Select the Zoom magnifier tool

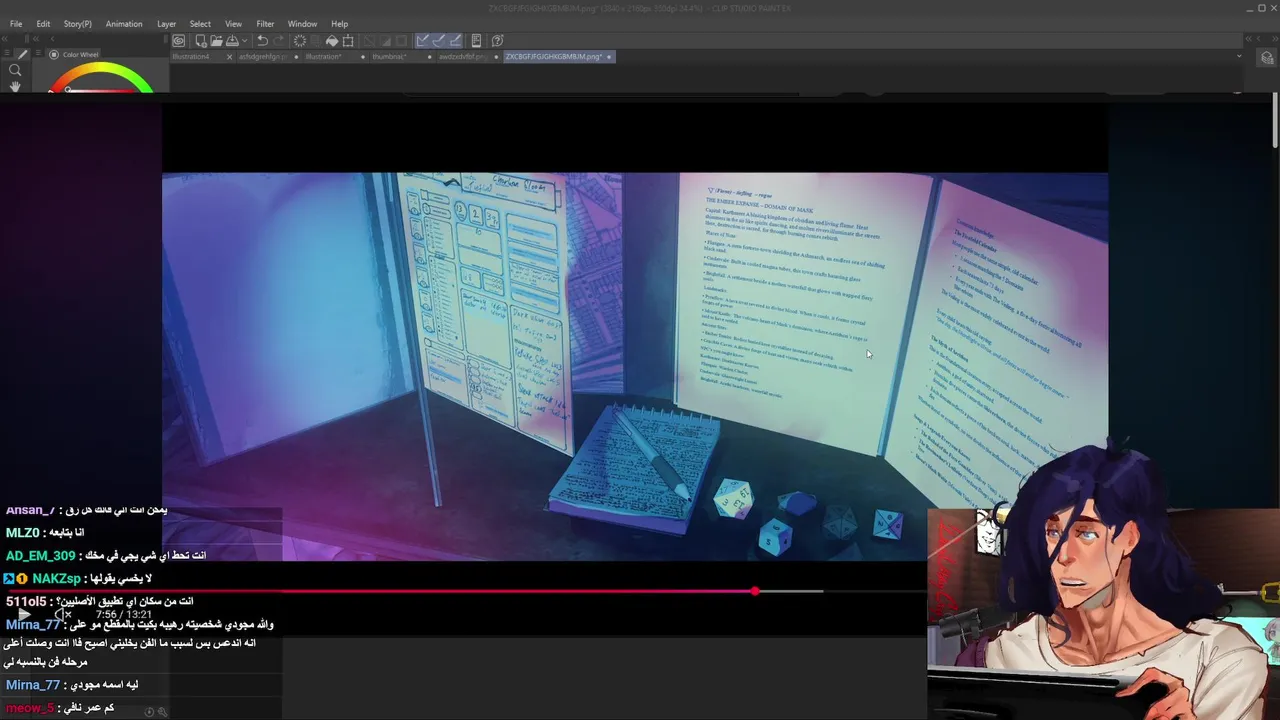[15, 70]
